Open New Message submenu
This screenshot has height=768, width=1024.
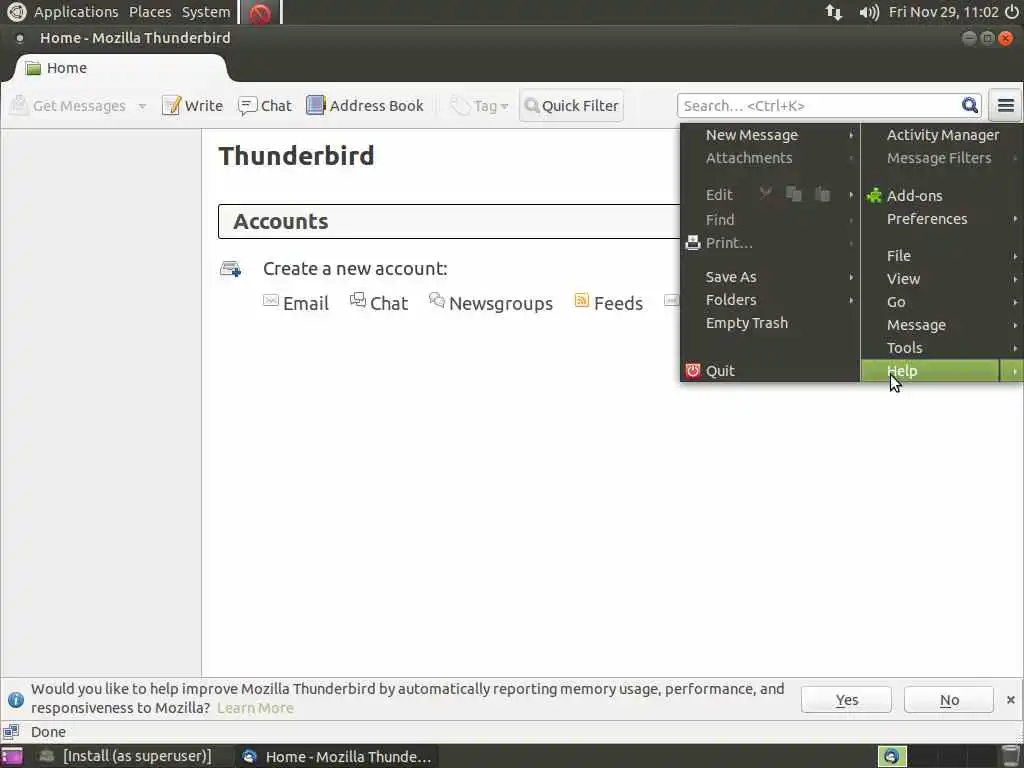click(770, 135)
